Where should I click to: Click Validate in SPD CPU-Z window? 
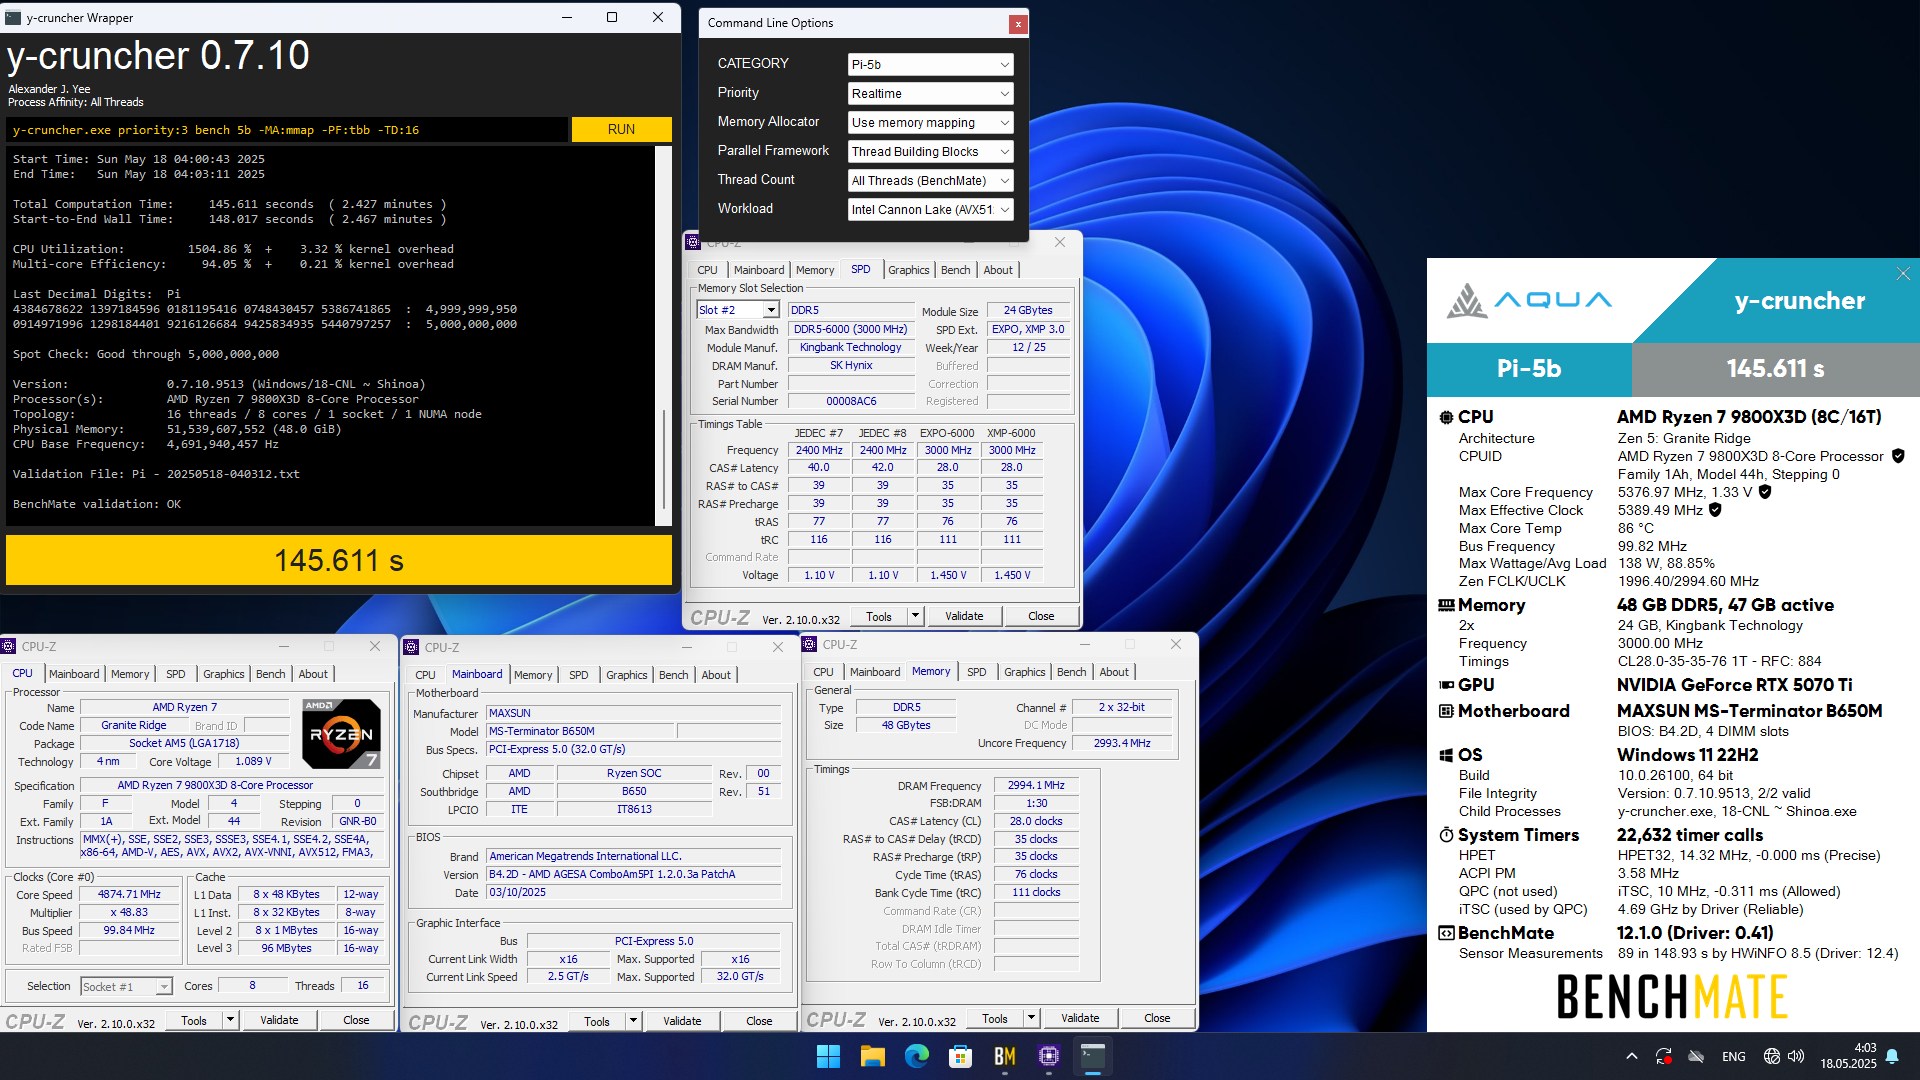(964, 616)
